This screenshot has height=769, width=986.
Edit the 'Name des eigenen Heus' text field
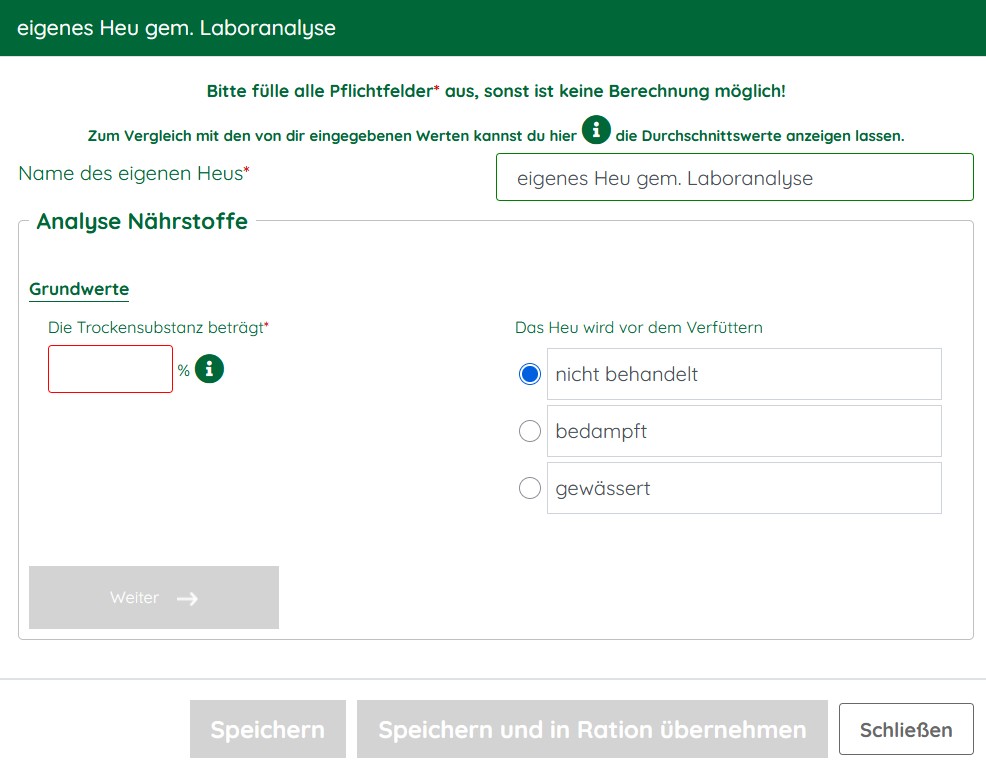point(734,177)
